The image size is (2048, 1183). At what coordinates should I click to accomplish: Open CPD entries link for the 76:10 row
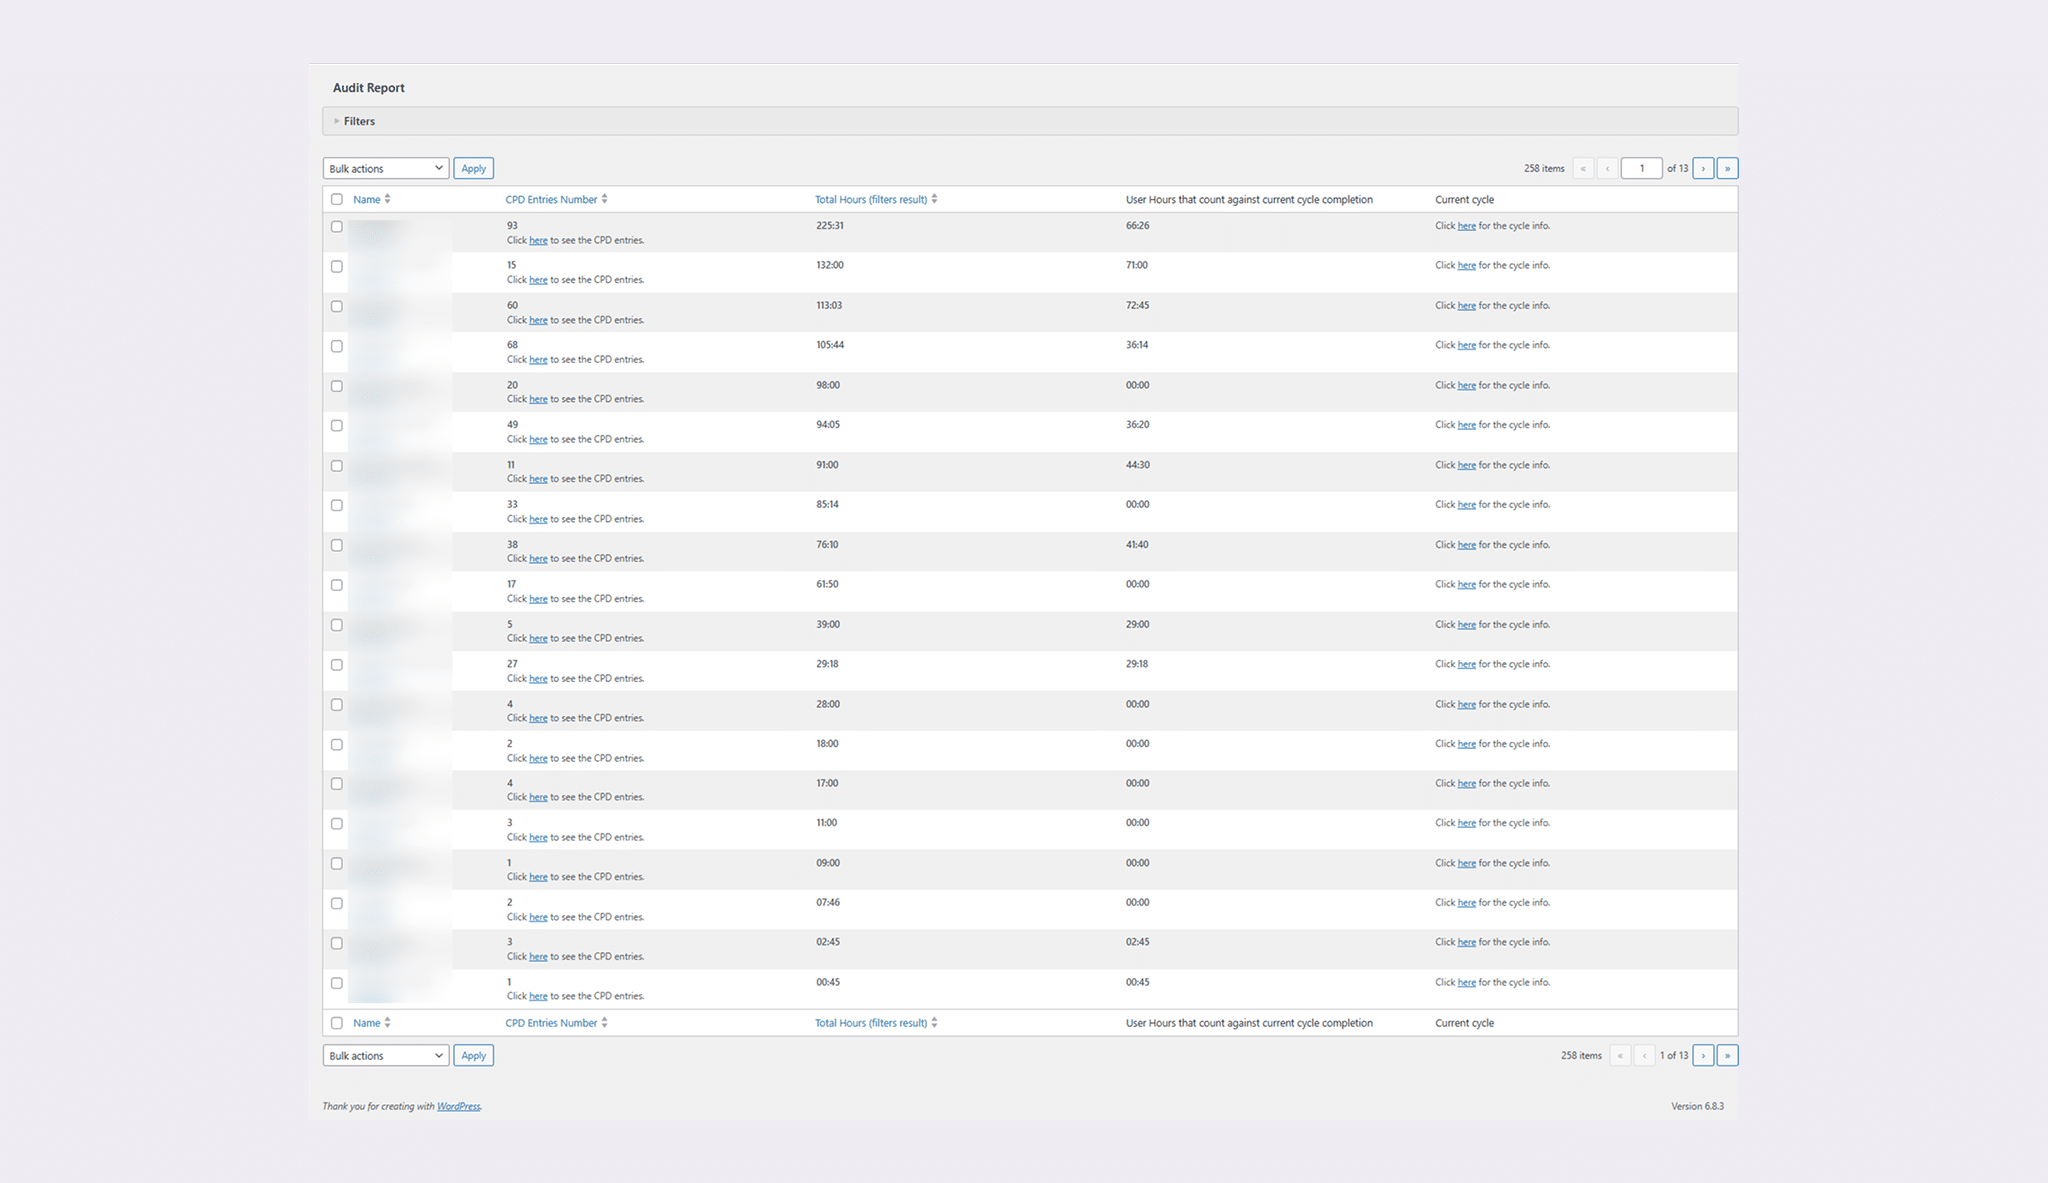pos(538,559)
